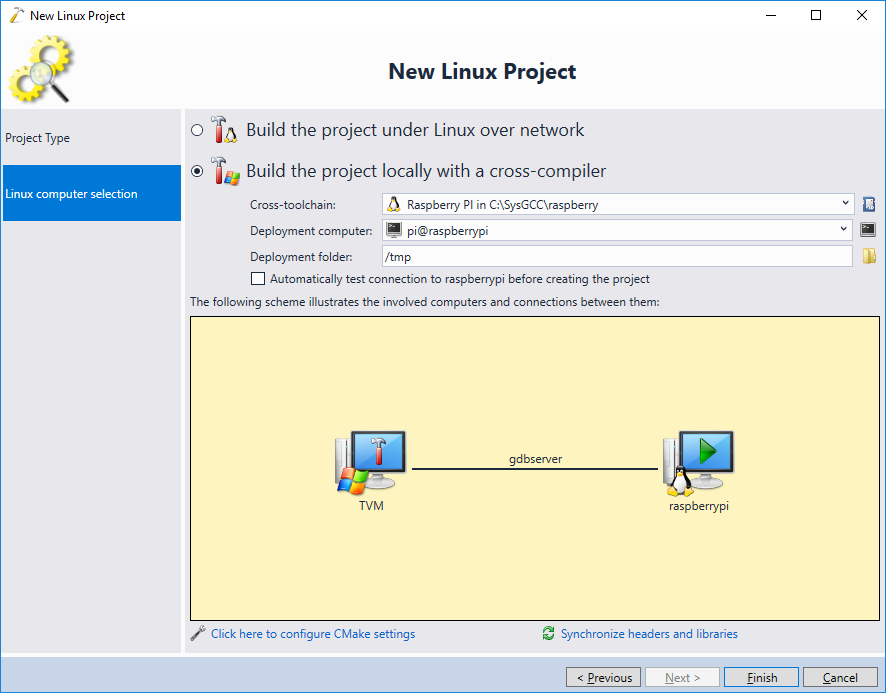Click SSH terminal icon beside Deployment computer

868,229
